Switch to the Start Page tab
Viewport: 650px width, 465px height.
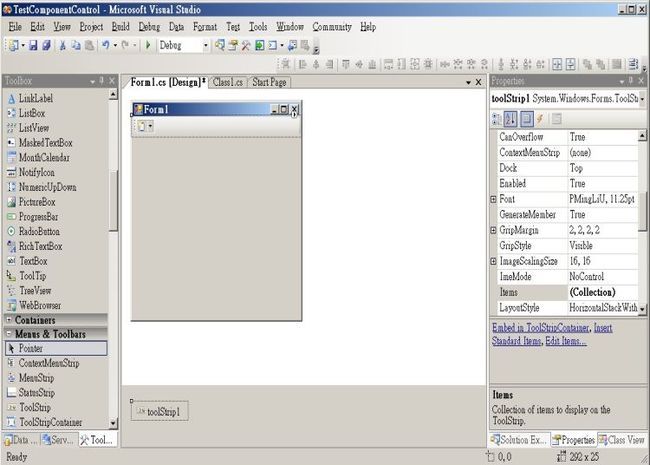pos(269,82)
